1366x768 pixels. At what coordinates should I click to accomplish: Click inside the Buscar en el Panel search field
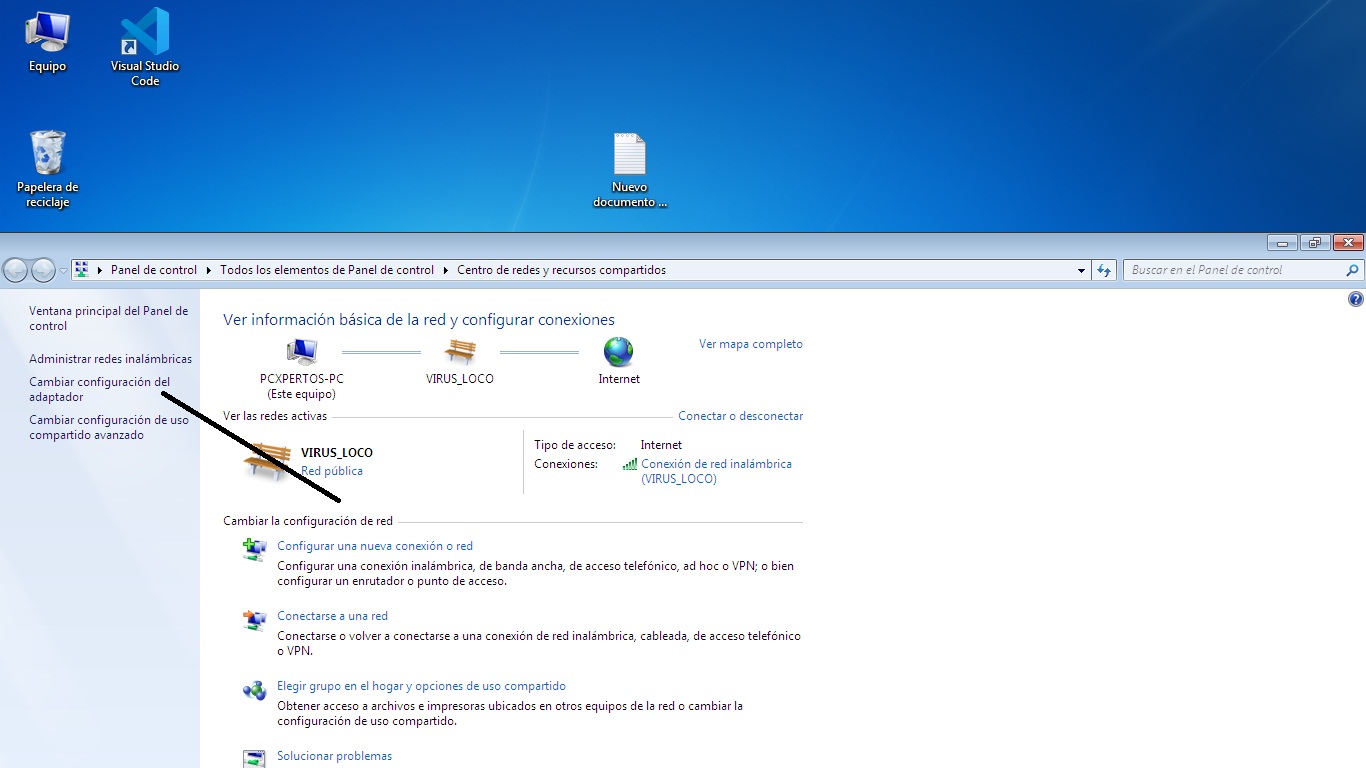1230,269
